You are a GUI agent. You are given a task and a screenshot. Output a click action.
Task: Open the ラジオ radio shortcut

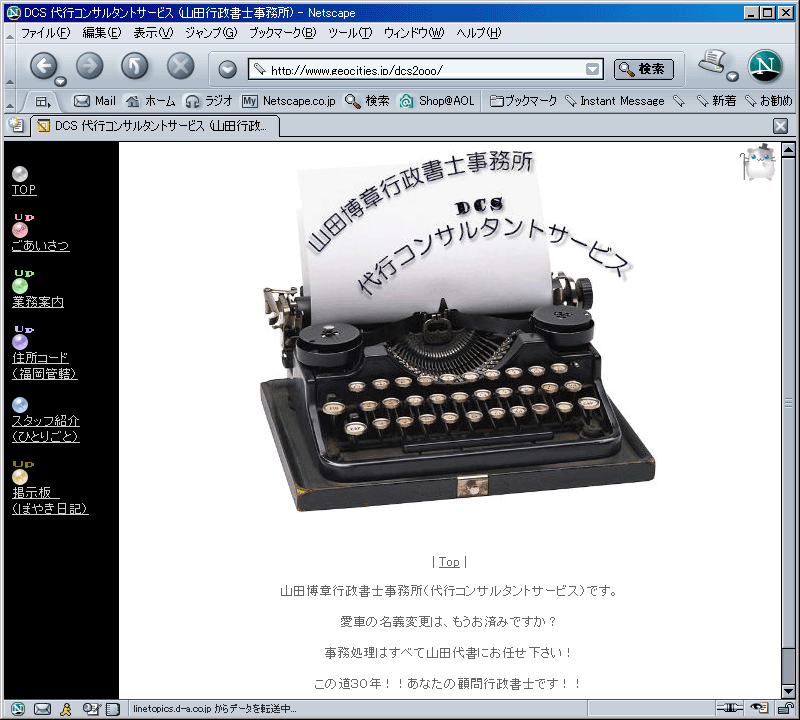pos(209,101)
